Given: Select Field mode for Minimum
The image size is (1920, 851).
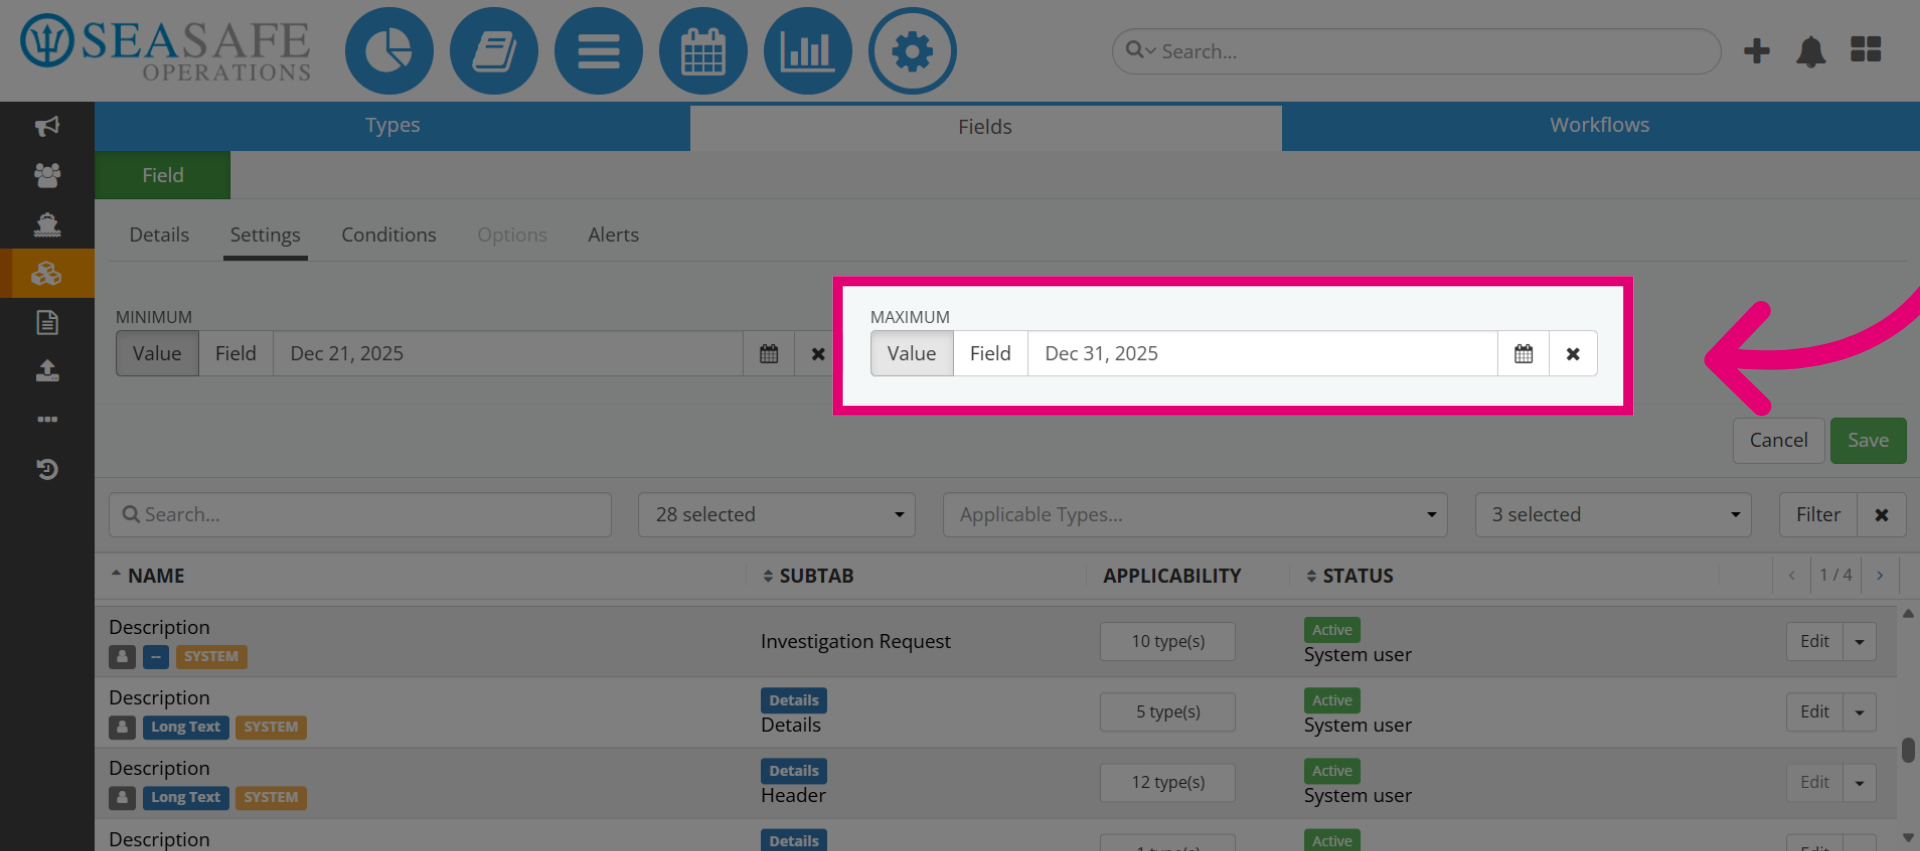Looking at the screenshot, I should [236, 354].
